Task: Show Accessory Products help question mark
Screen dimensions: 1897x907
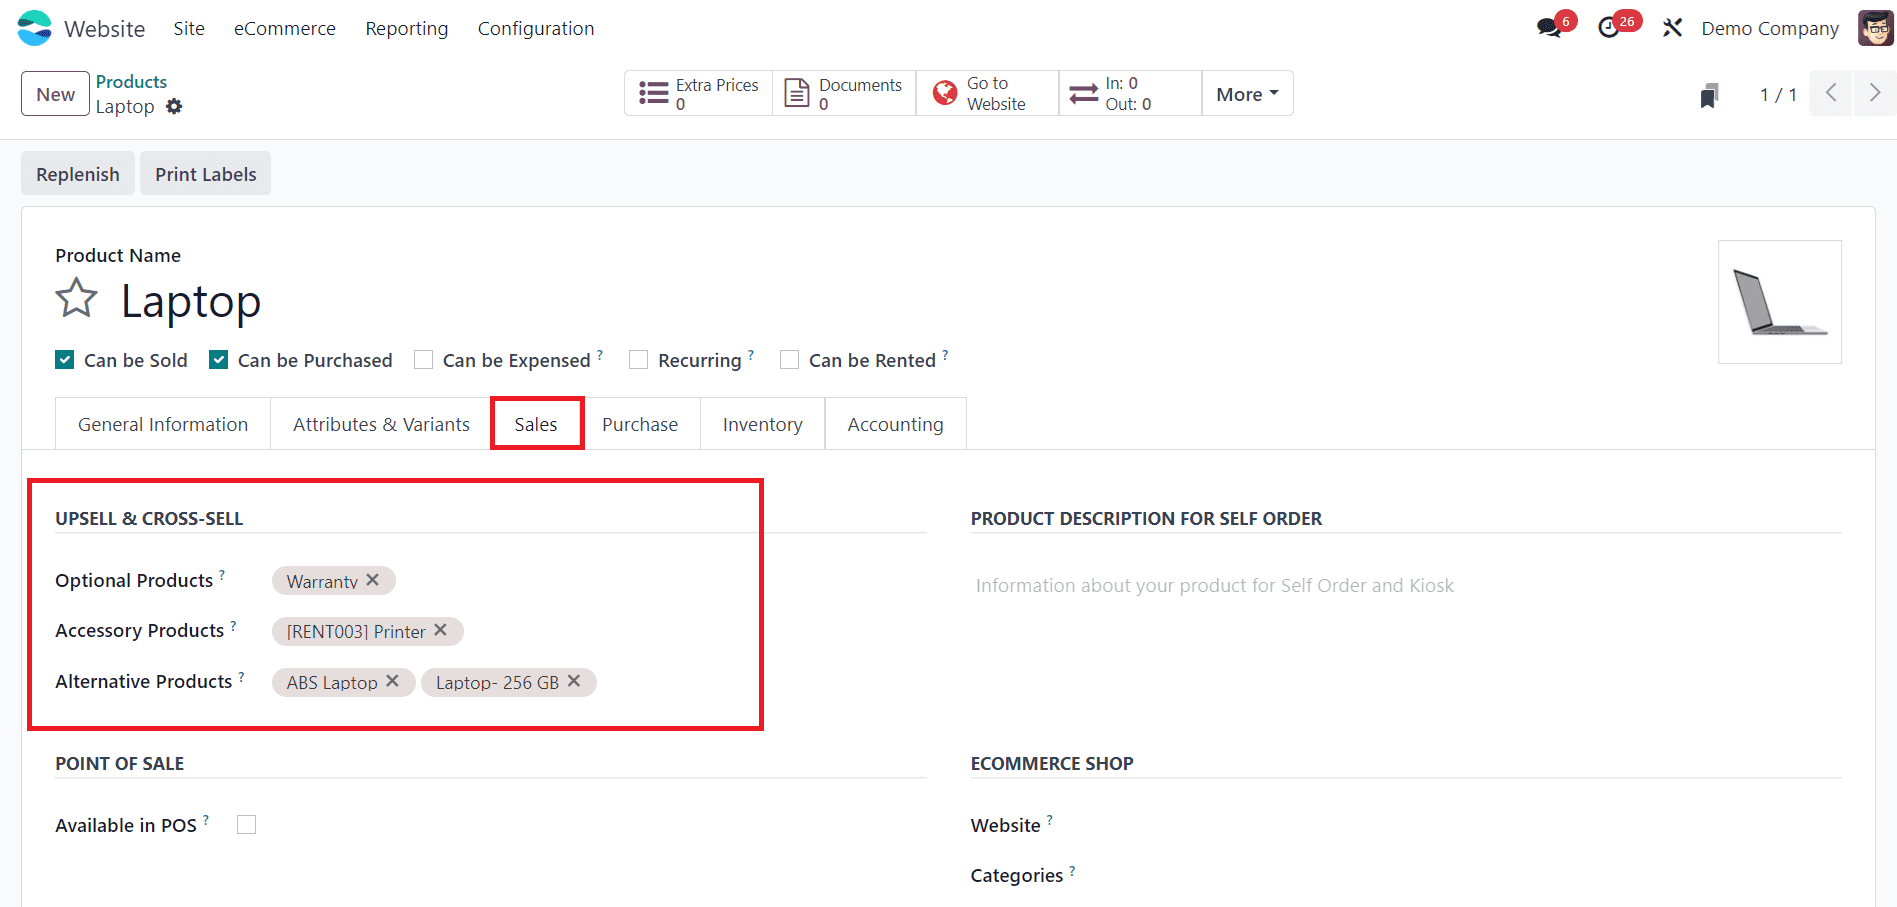Action: (233, 625)
